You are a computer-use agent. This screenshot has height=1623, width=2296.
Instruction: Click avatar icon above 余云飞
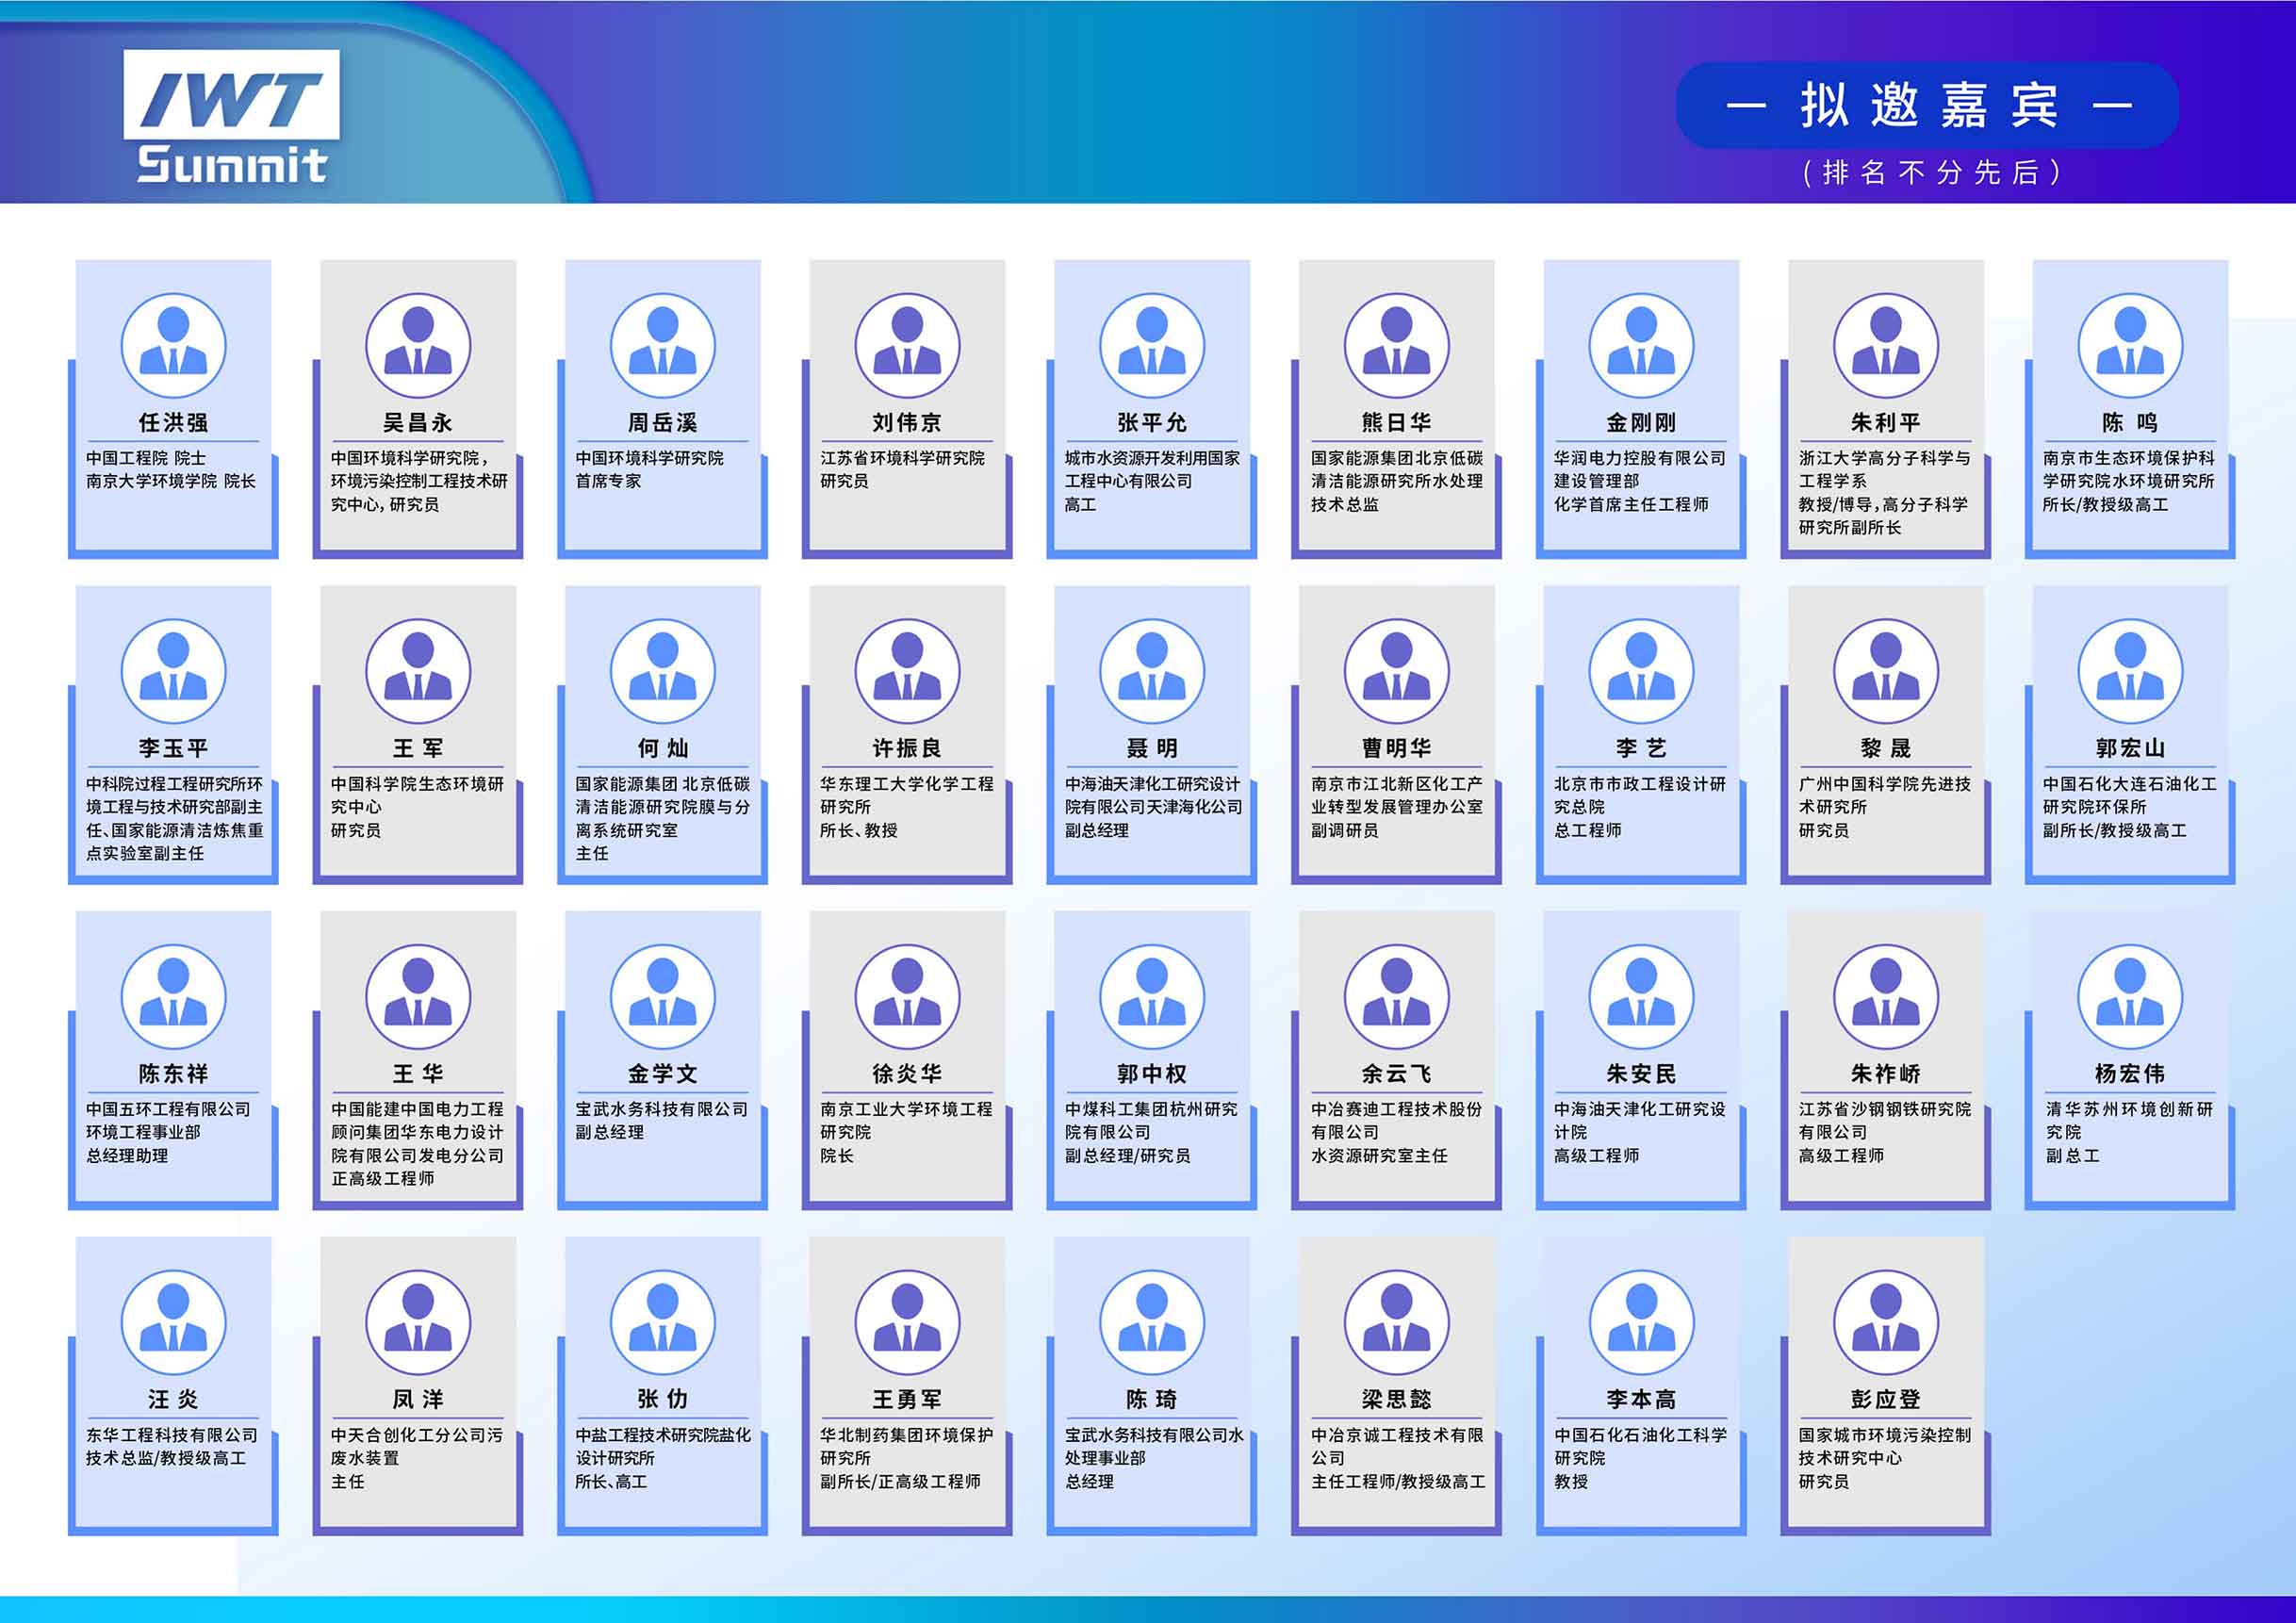coord(1397,997)
